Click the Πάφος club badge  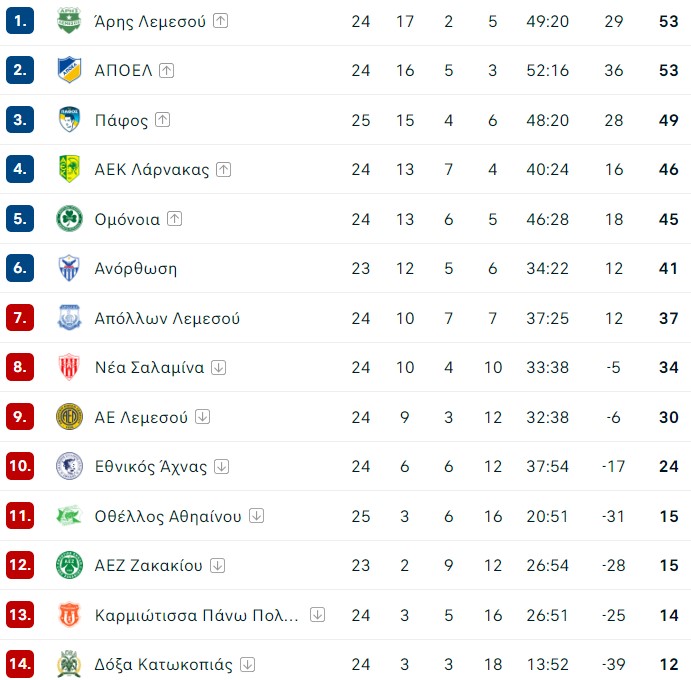coord(70,120)
